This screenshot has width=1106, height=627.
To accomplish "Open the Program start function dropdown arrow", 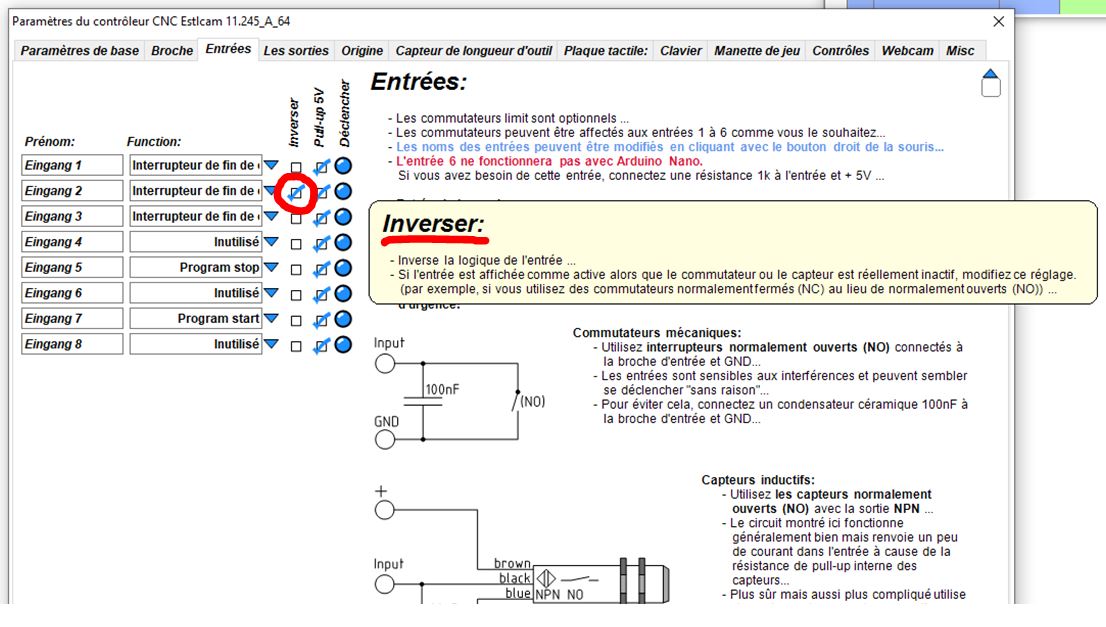I will coord(272,318).
